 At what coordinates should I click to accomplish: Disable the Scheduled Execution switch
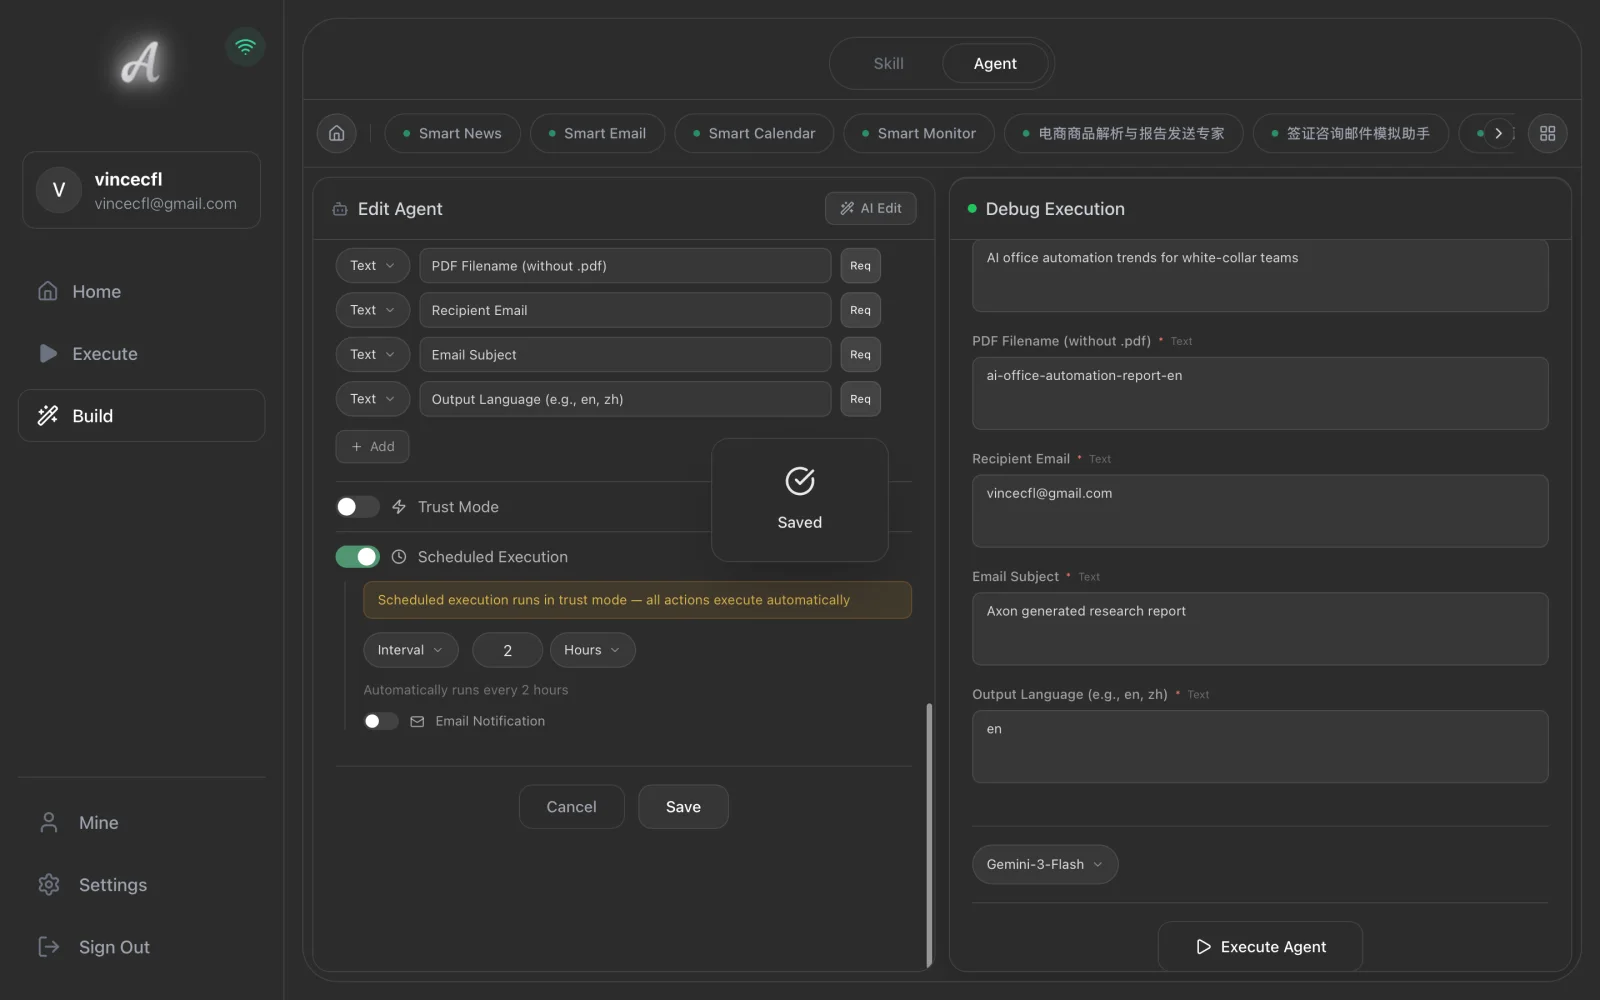click(x=357, y=557)
